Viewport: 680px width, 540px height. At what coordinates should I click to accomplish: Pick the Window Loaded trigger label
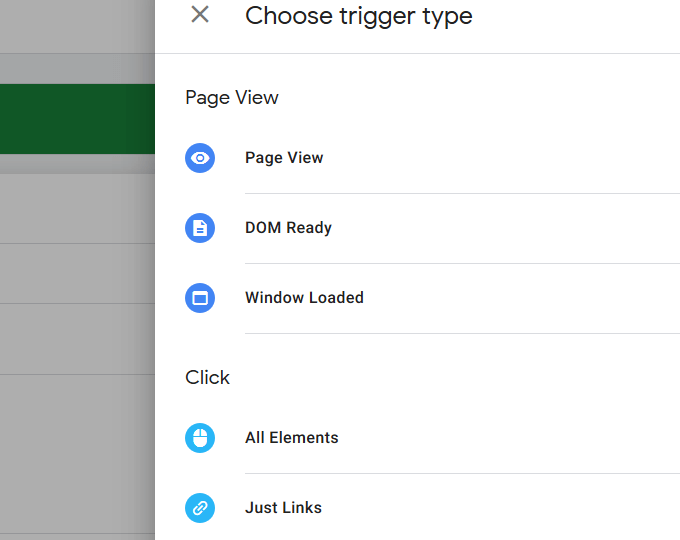point(304,298)
